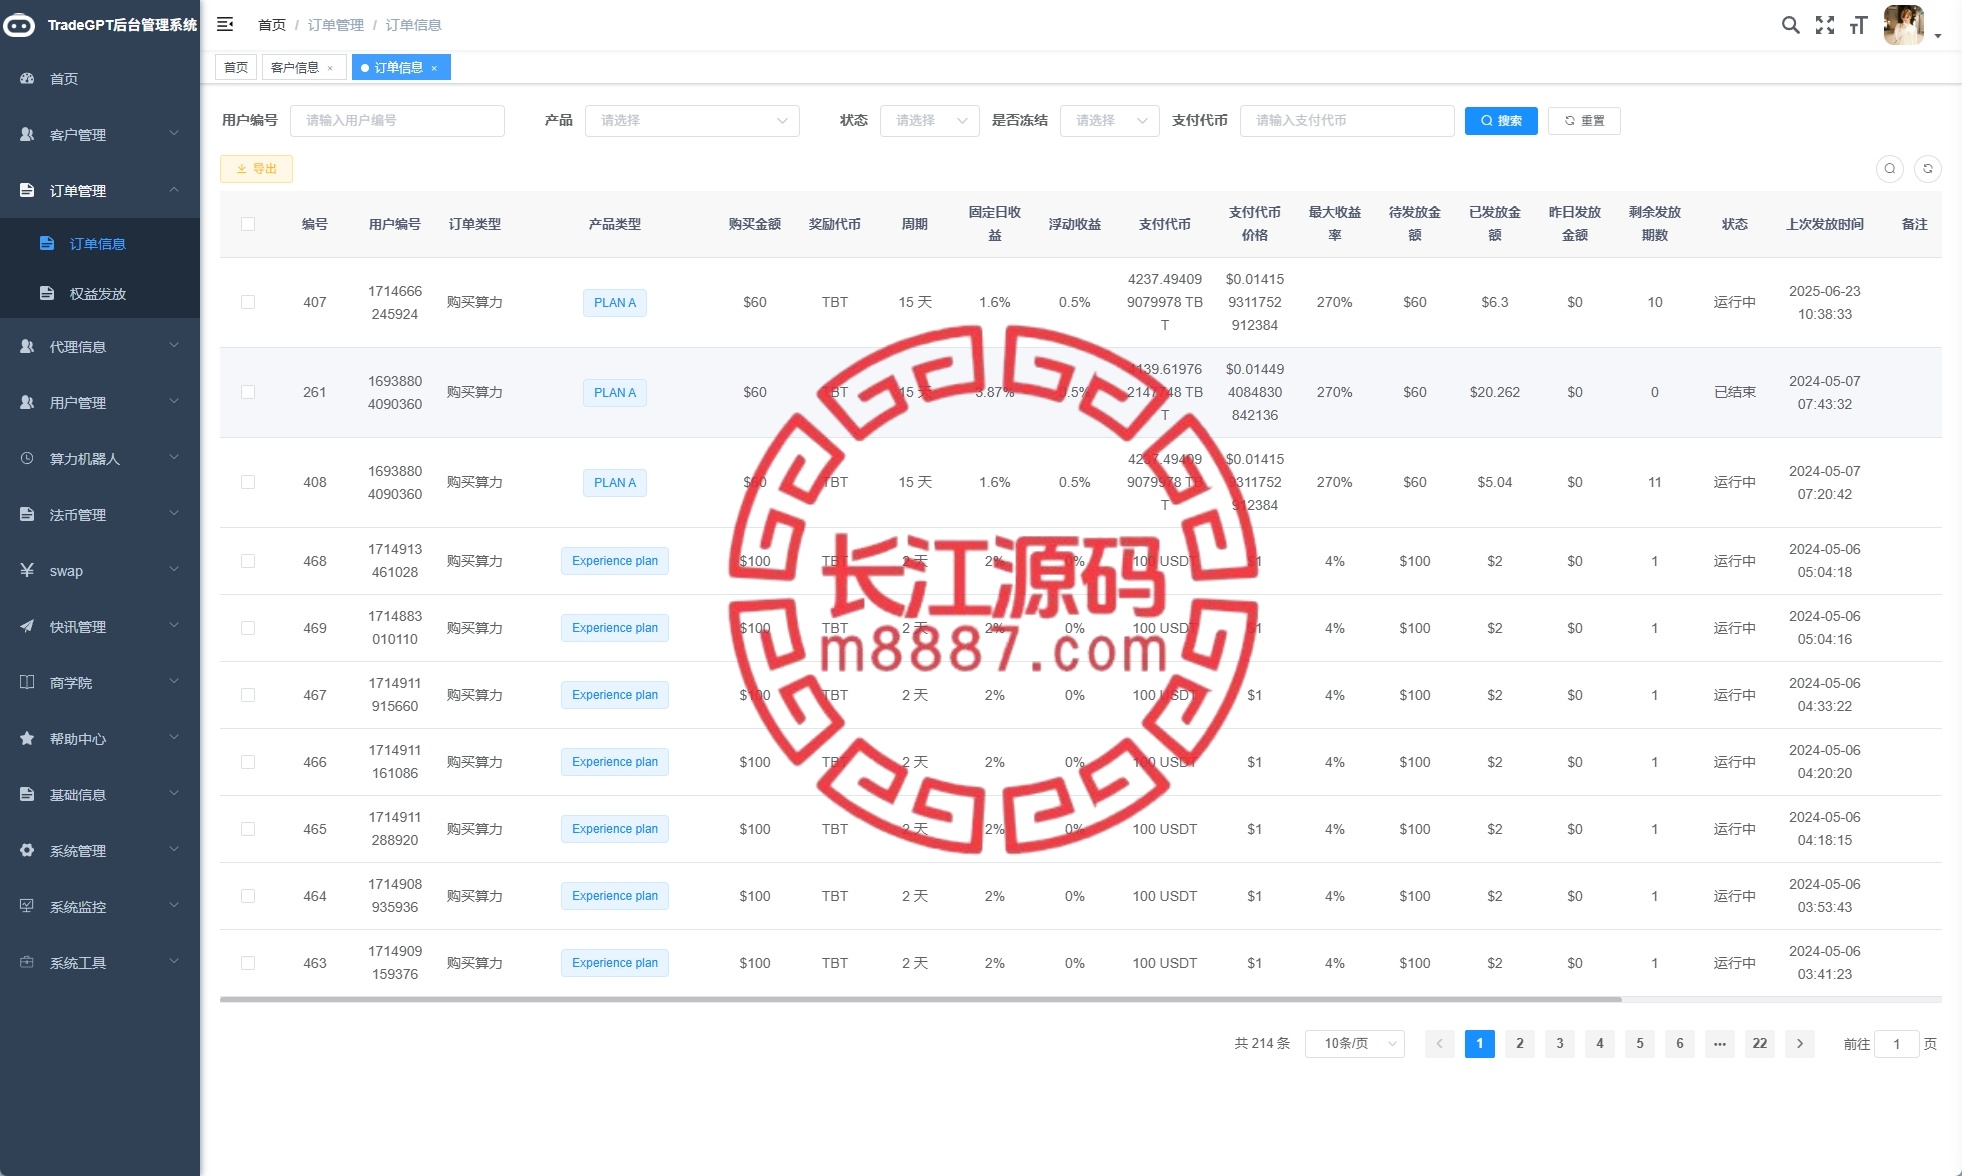Toggle the select-all header checkbox

tap(248, 224)
